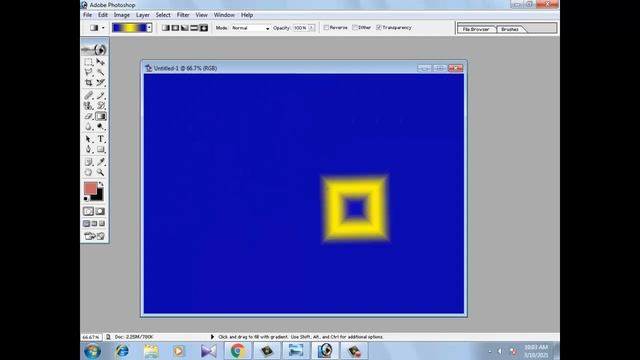Click the gradient preview swatch to edit
Screen dimensions: 640x360
[129, 28]
